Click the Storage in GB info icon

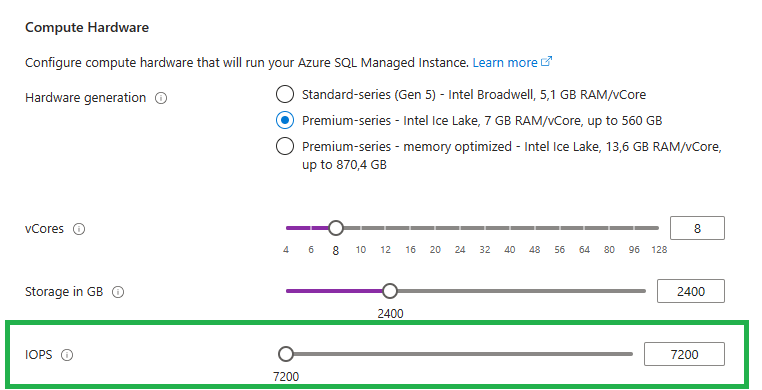(x=118, y=292)
